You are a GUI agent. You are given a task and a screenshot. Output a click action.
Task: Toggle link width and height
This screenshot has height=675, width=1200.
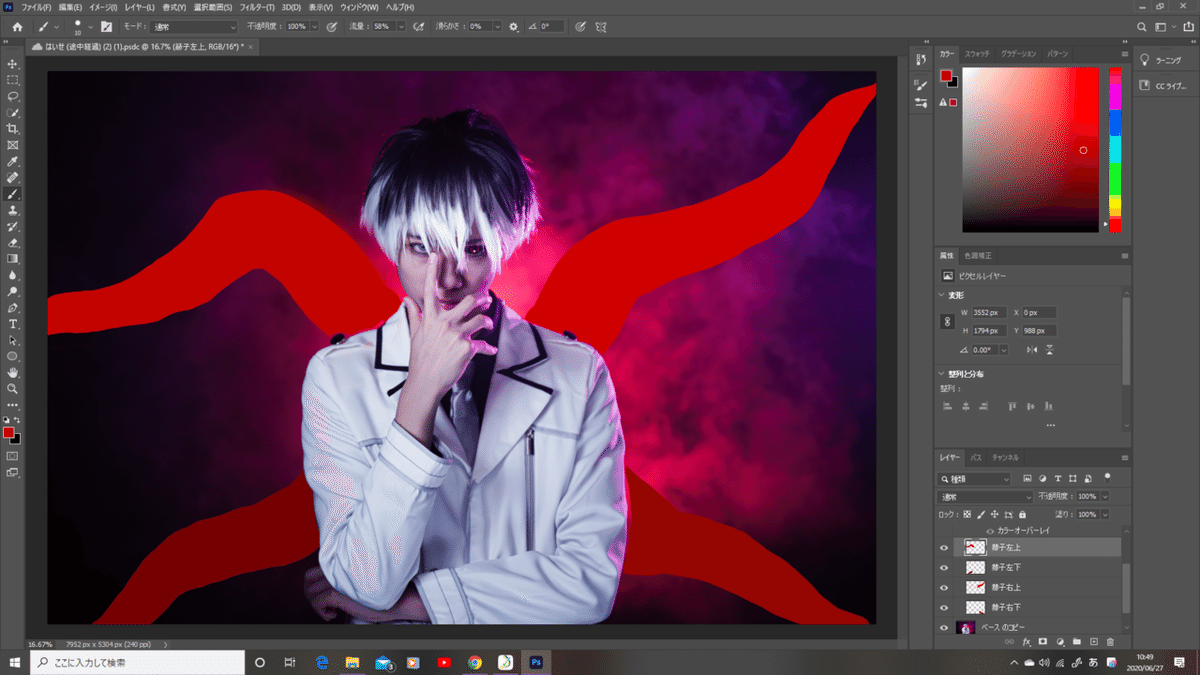[948, 322]
